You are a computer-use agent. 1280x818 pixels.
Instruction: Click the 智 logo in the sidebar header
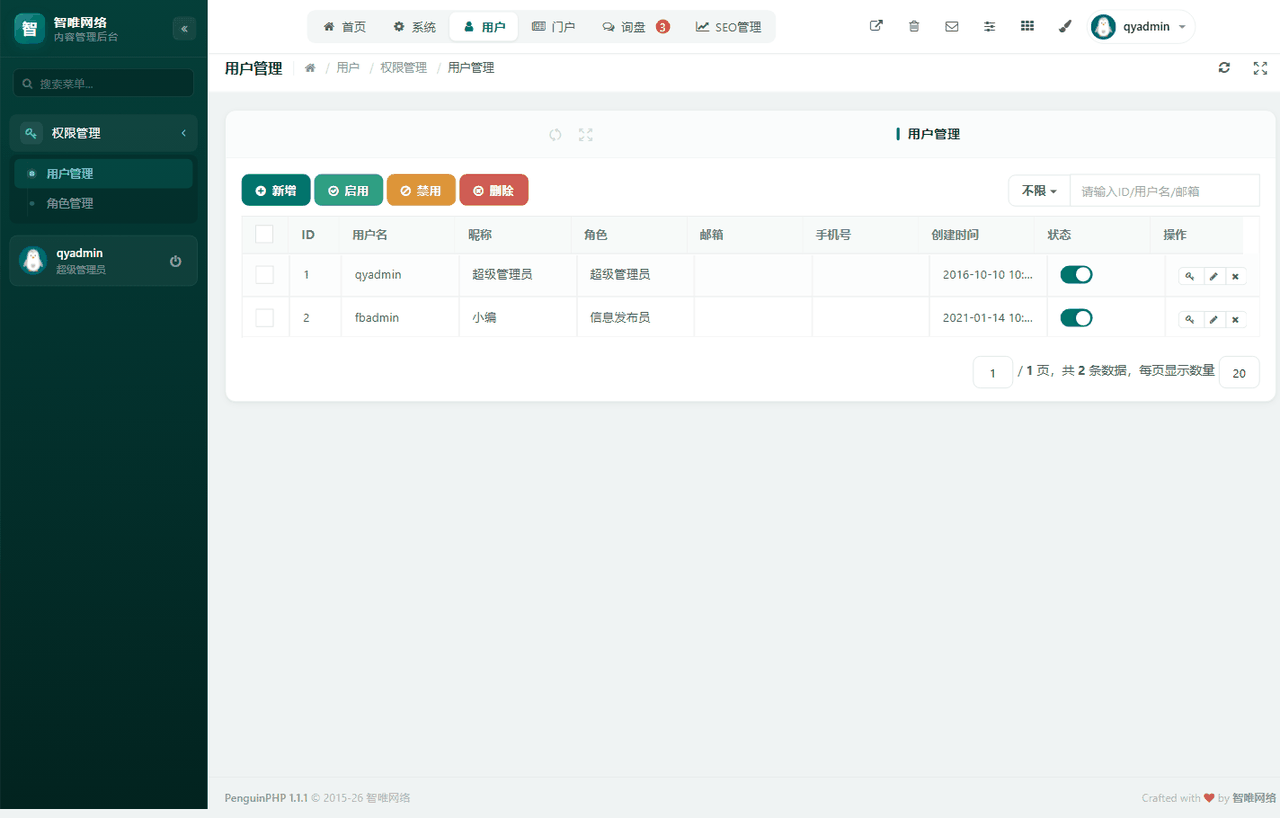(x=30, y=28)
